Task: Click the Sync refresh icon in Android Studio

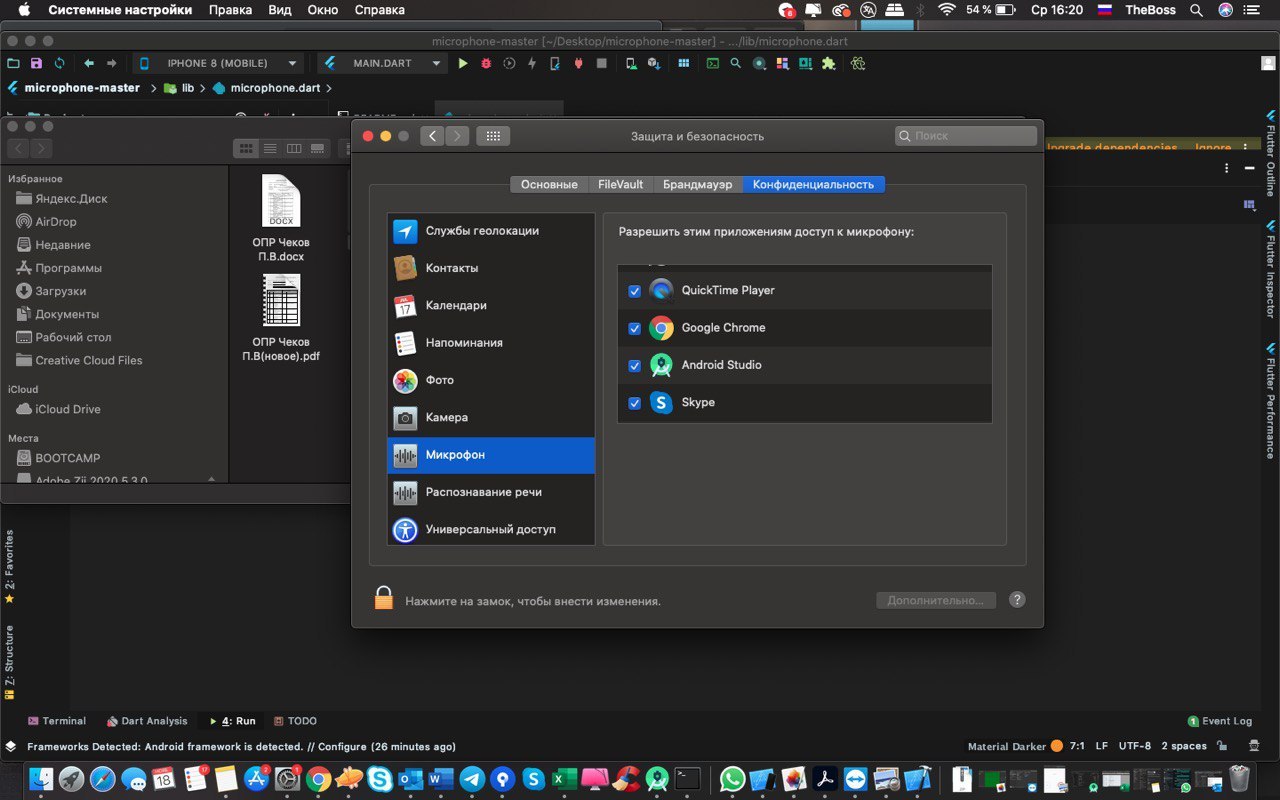Action: [x=59, y=63]
